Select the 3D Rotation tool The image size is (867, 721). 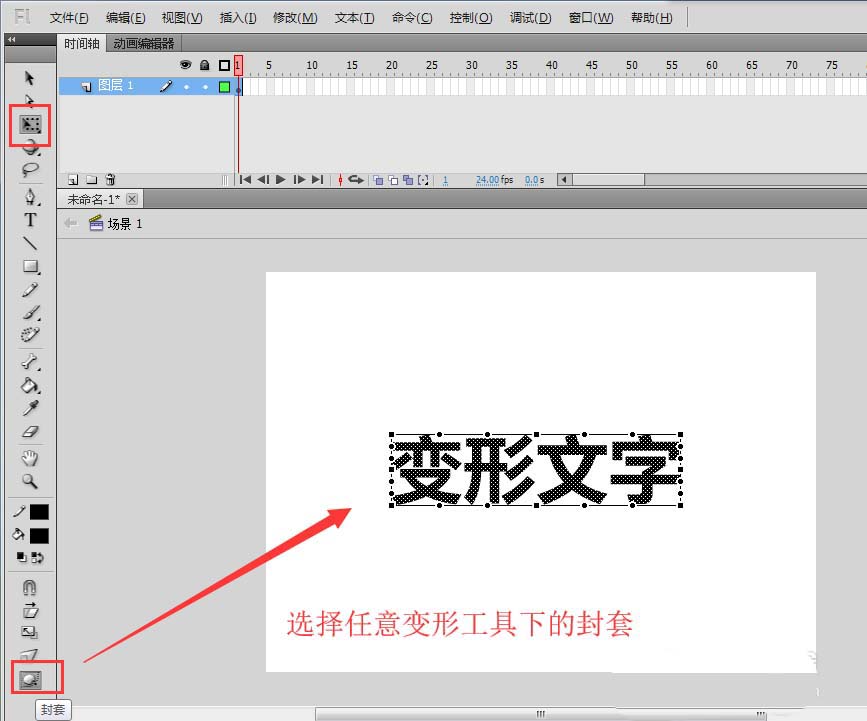click(31, 148)
